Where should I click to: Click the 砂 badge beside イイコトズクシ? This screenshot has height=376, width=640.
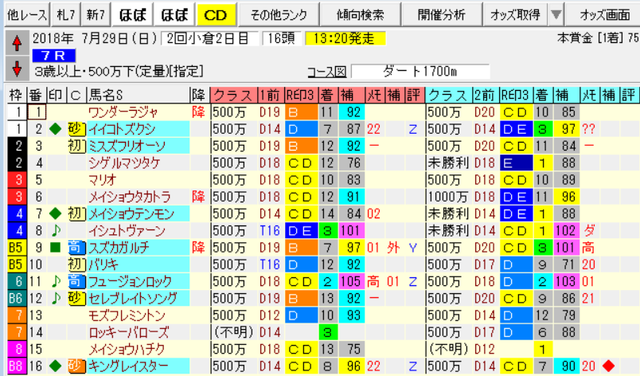tap(76, 129)
